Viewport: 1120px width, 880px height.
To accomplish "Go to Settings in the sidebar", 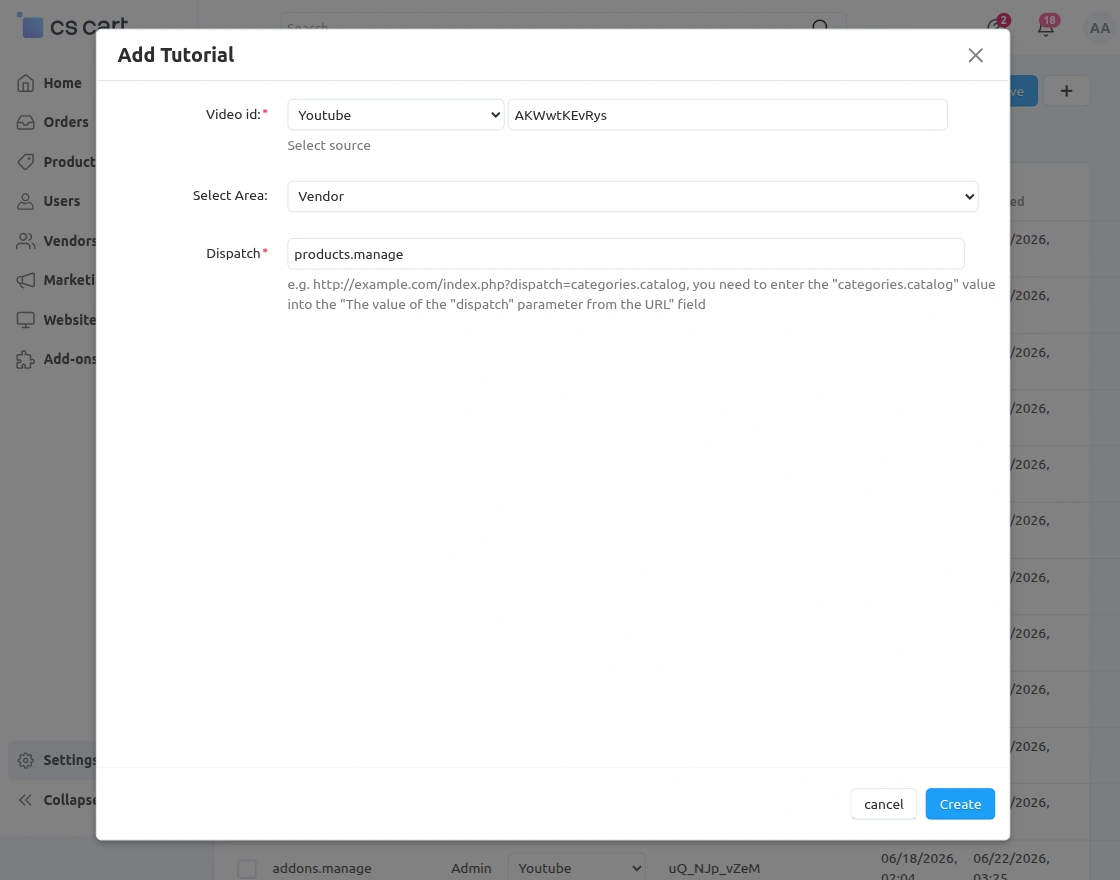I will [54, 760].
